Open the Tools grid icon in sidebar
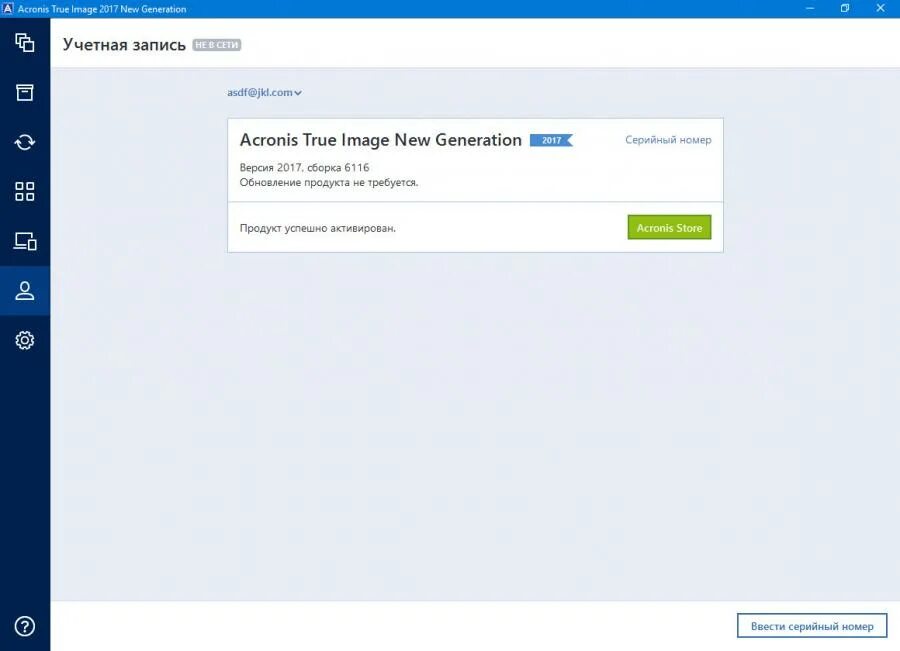Viewport: 900px width, 651px height. coord(24,191)
